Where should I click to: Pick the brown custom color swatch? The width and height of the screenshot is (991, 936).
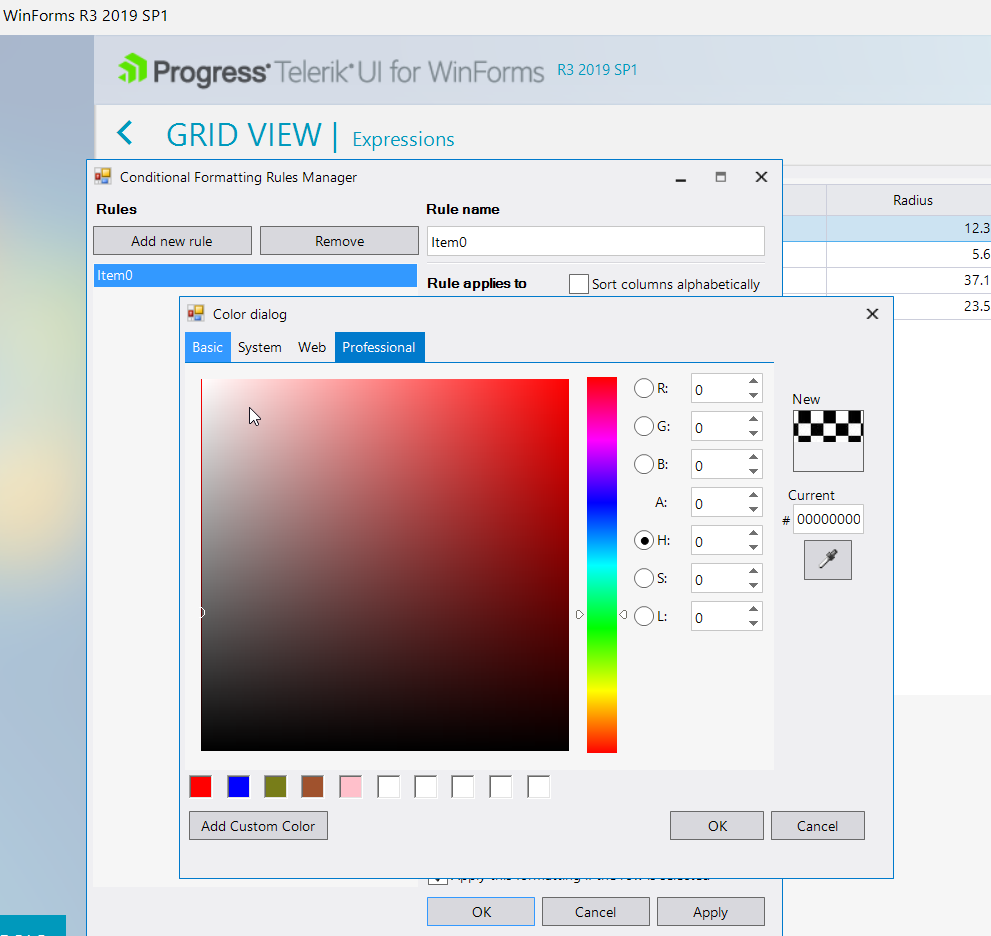pyautogui.click(x=313, y=787)
